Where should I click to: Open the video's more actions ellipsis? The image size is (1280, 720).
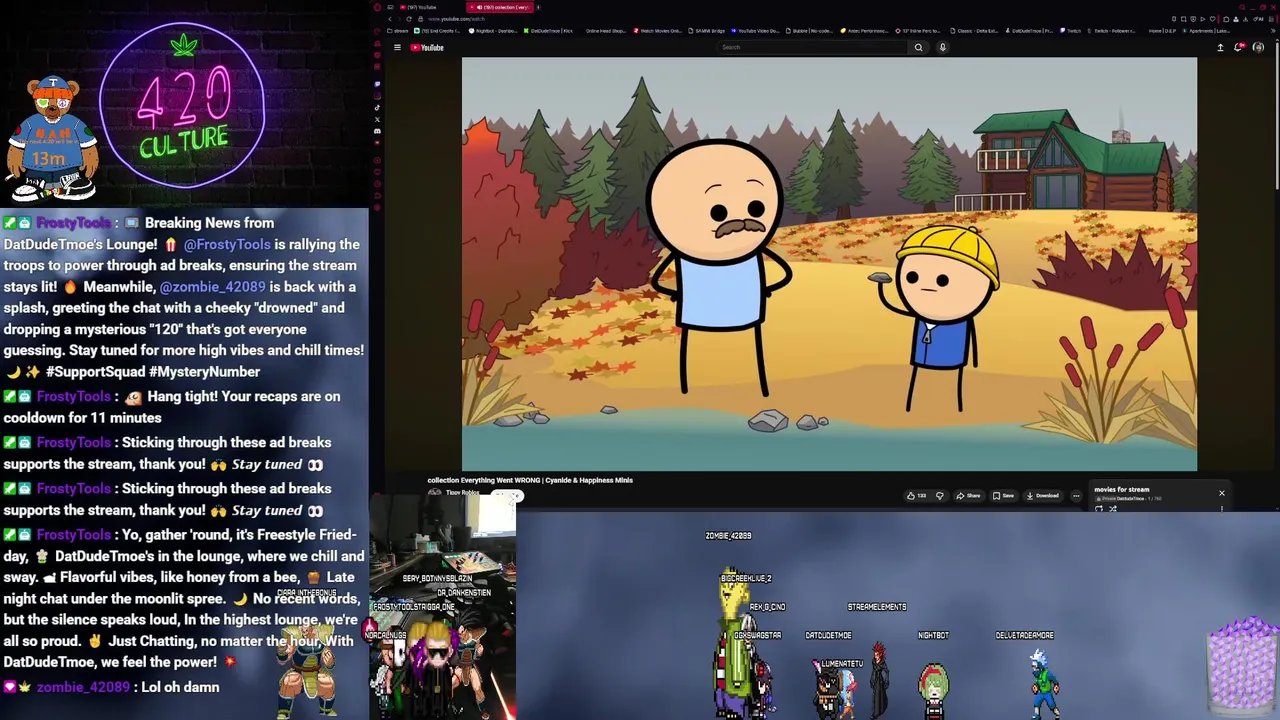coord(1076,496)
